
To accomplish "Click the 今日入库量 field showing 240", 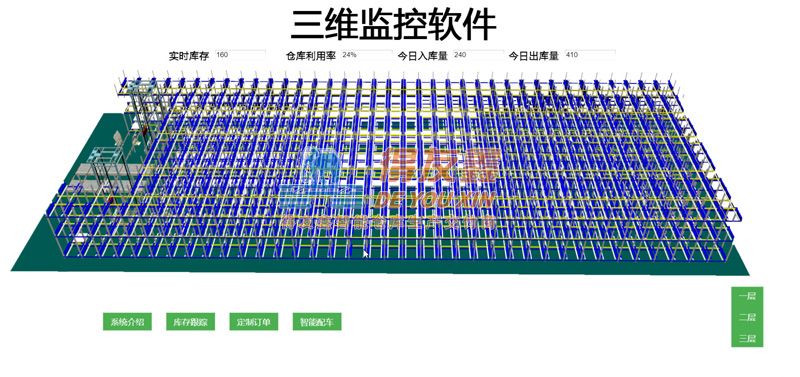I will (x=478, y=55).
